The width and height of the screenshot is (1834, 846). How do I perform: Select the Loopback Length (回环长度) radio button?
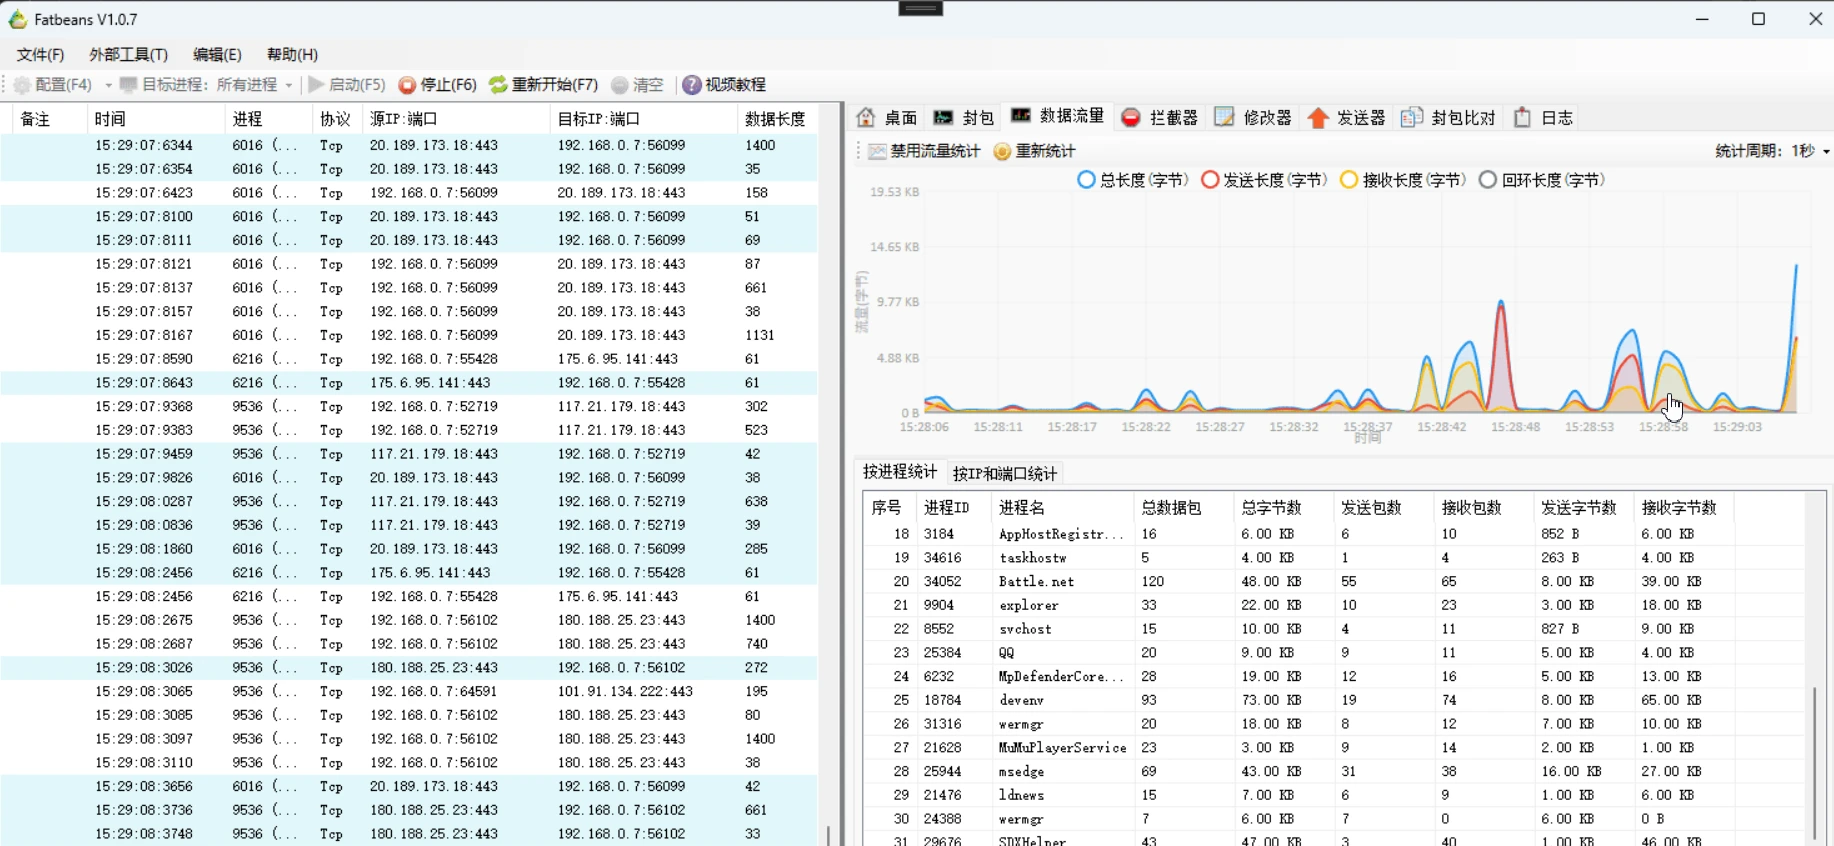(x=1488, y=180)
